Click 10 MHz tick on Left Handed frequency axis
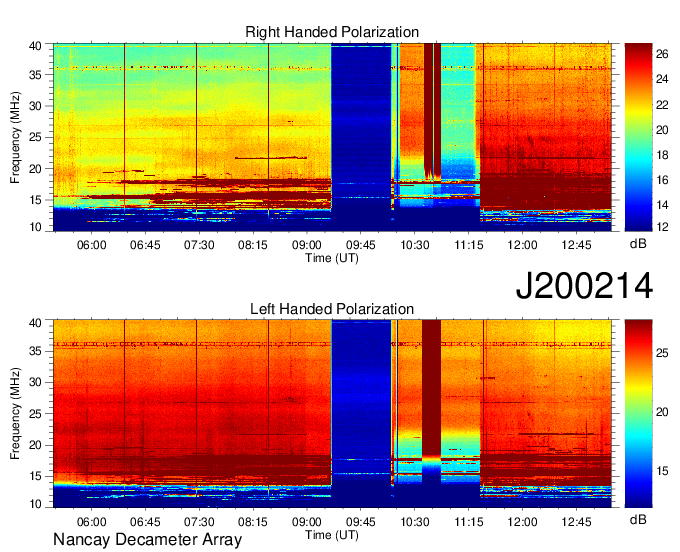The image size is (680, 552). 35,503
